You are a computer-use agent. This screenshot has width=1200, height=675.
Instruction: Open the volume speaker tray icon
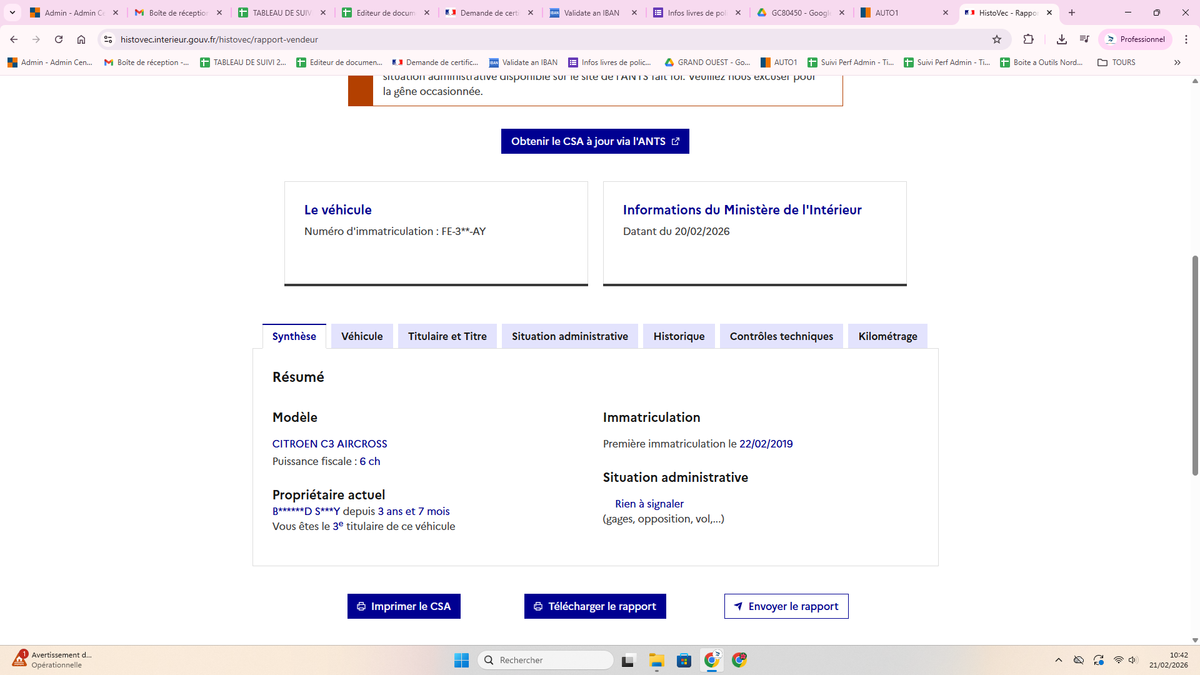tap(1133, 660)
